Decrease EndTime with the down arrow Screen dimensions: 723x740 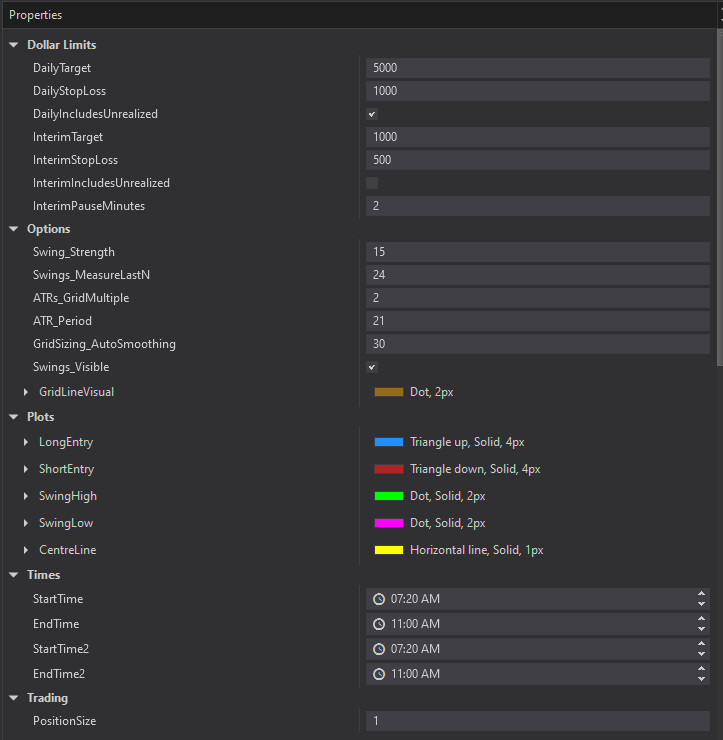(701, 629)
